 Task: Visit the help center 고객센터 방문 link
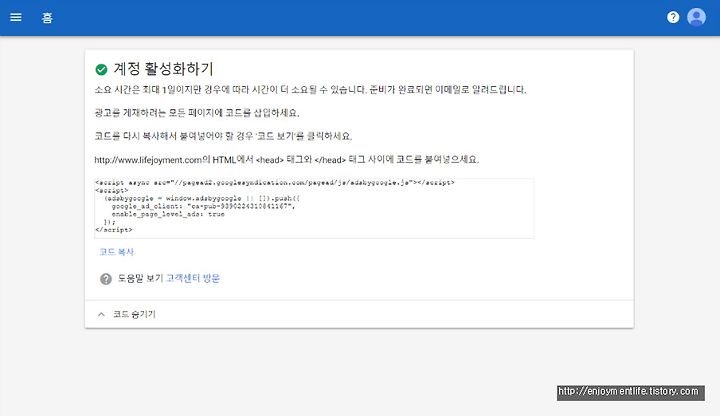(x=193, y=278)
